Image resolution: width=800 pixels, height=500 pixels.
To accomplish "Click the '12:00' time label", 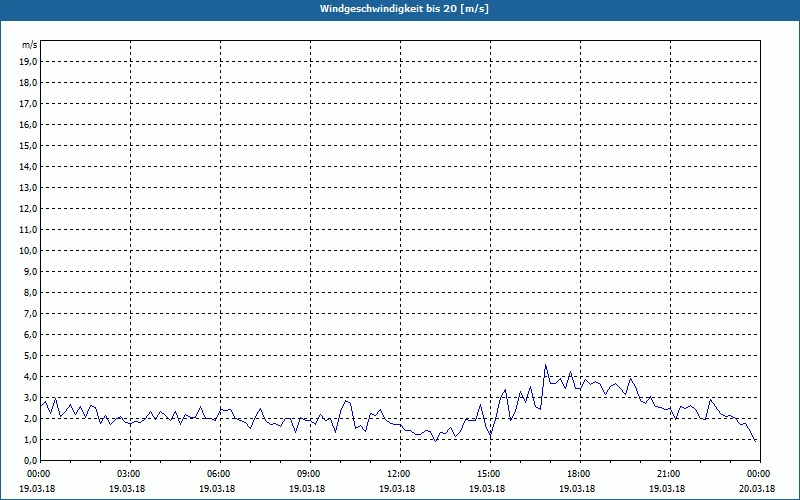I will (x=397, y=474).
